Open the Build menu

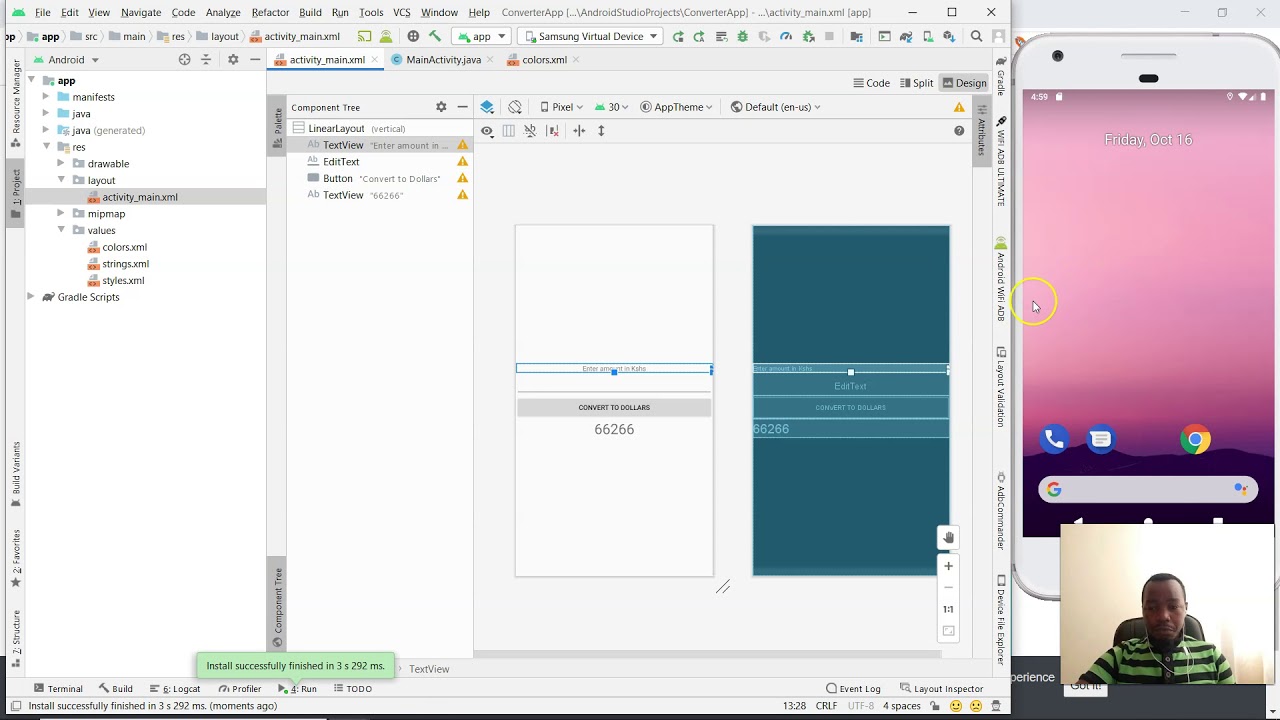pyautogui.click(x=310, y=12)
